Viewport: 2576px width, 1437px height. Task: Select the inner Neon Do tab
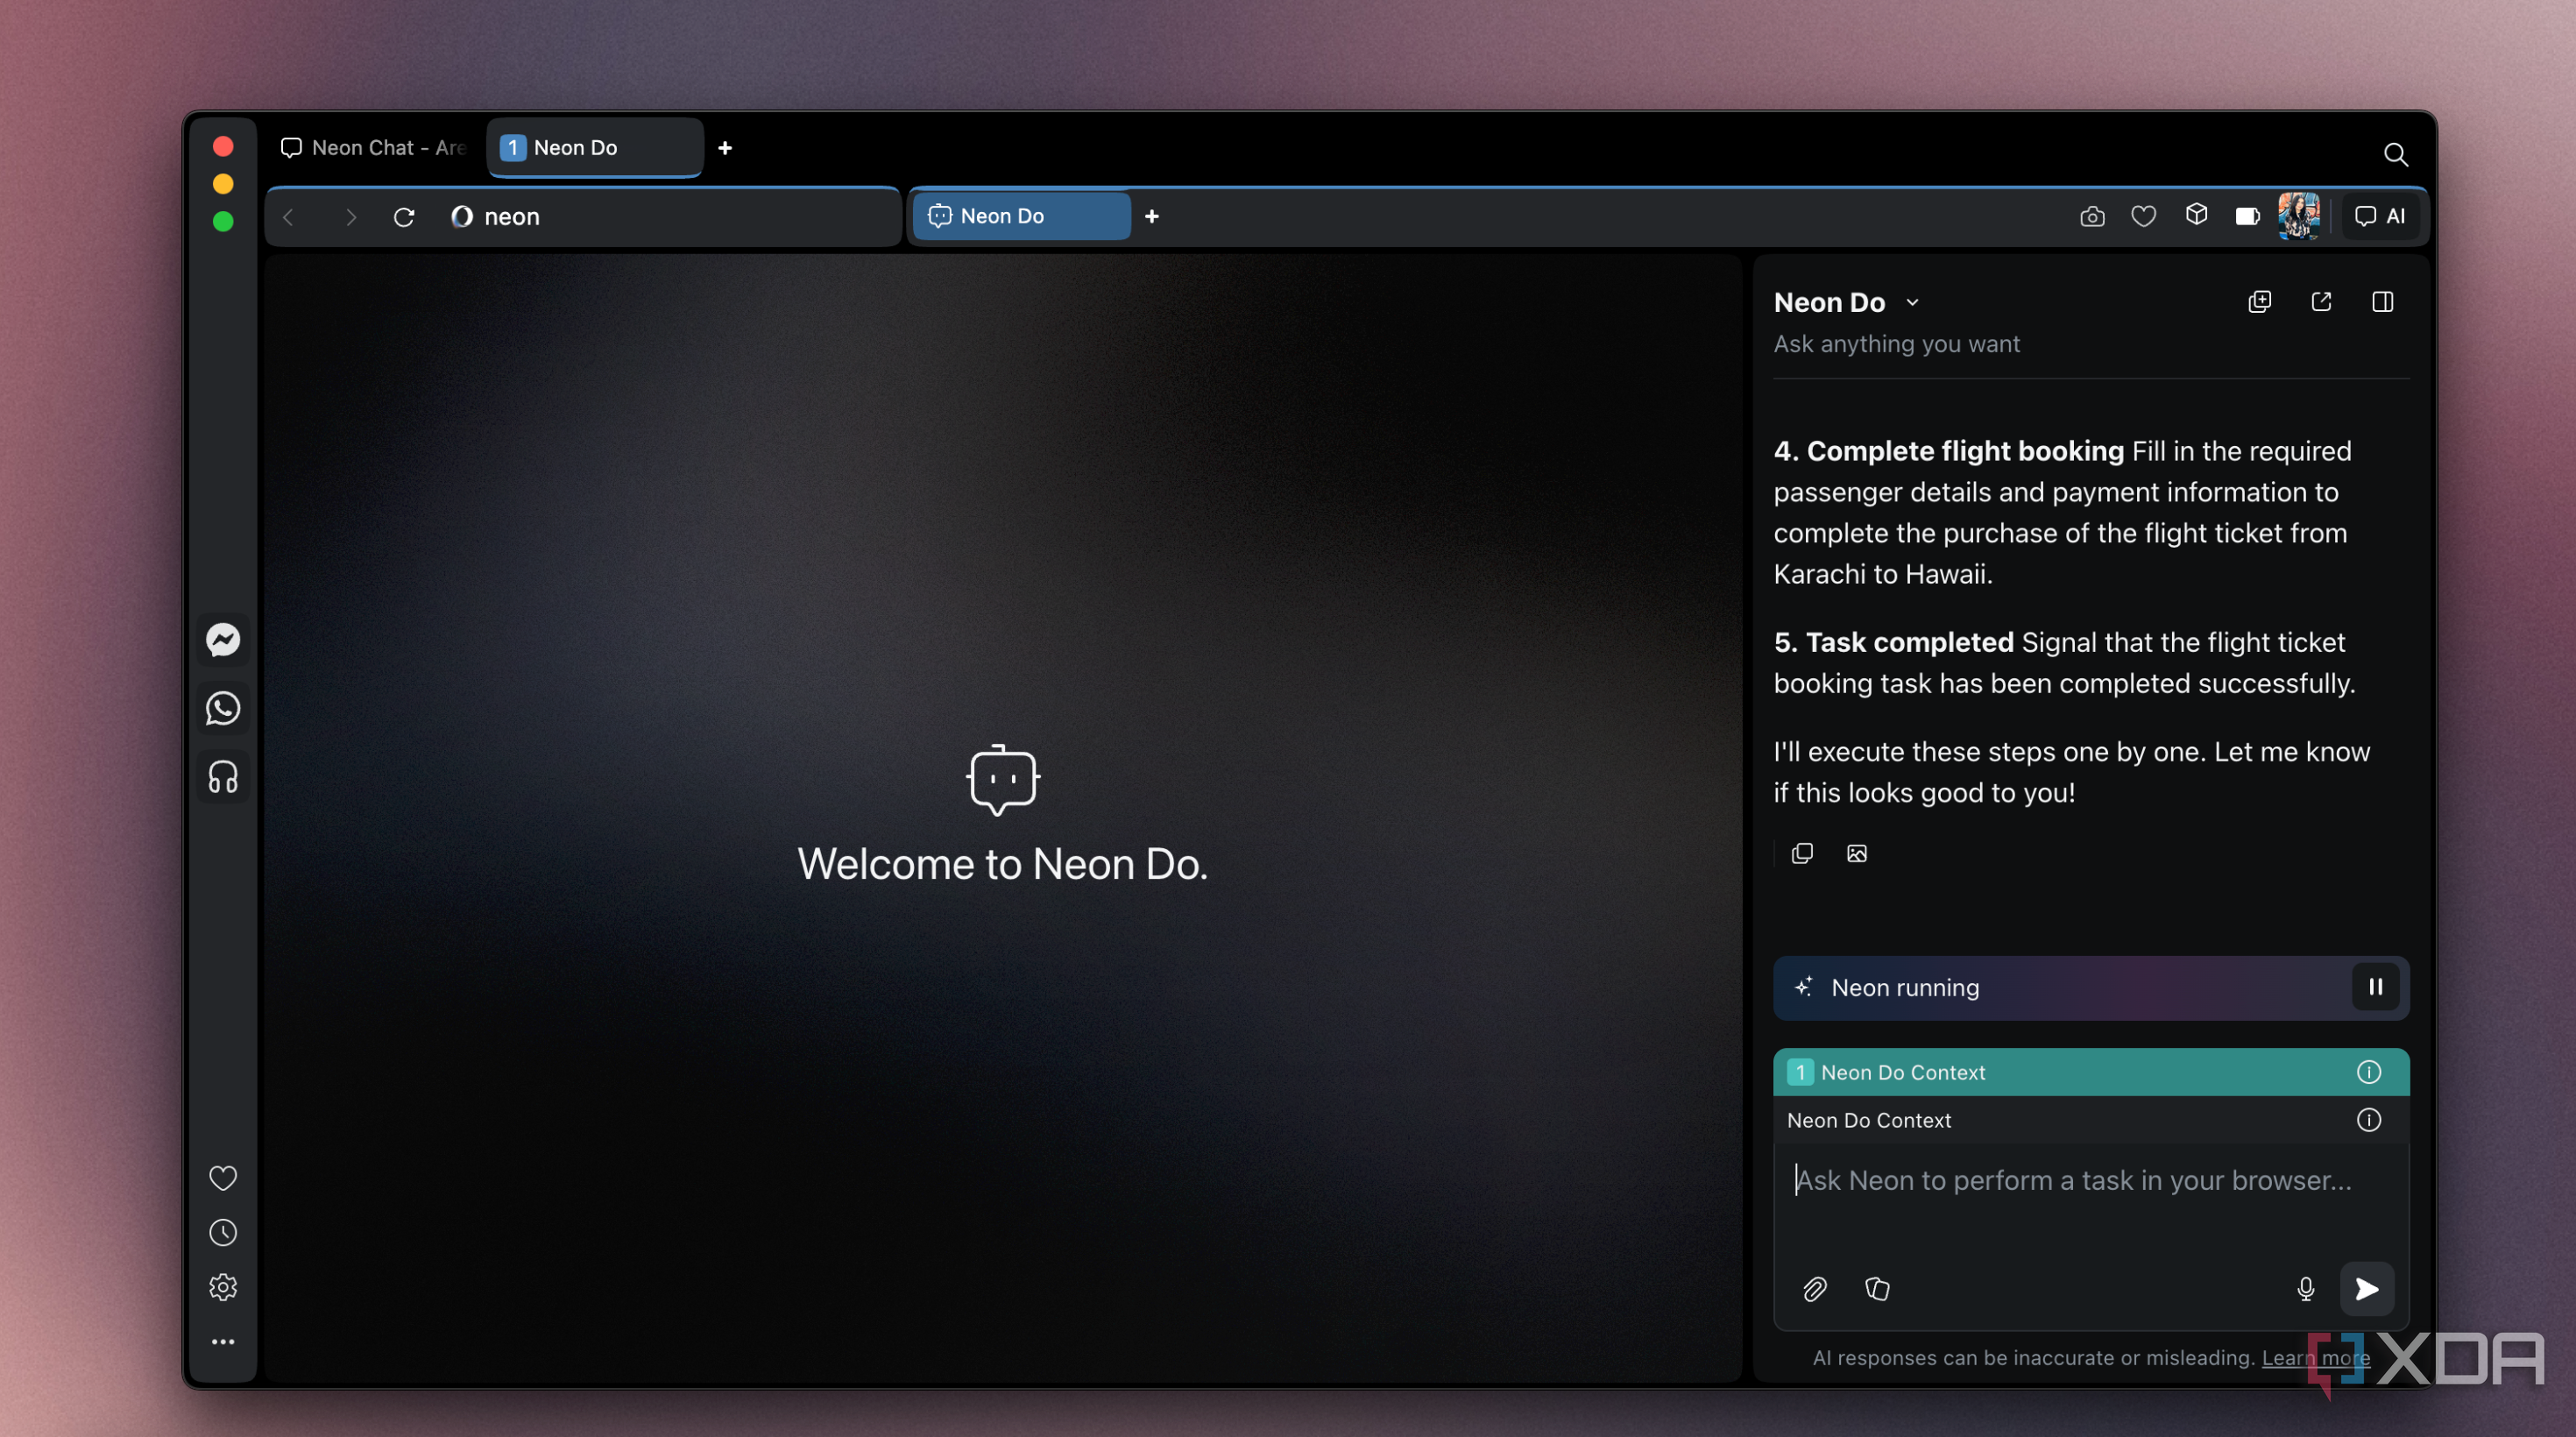1021,216
